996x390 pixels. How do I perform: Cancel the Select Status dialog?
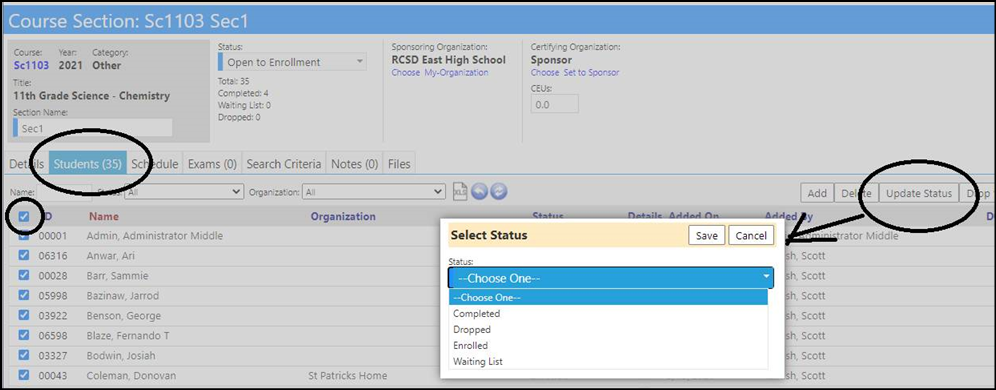751,236
